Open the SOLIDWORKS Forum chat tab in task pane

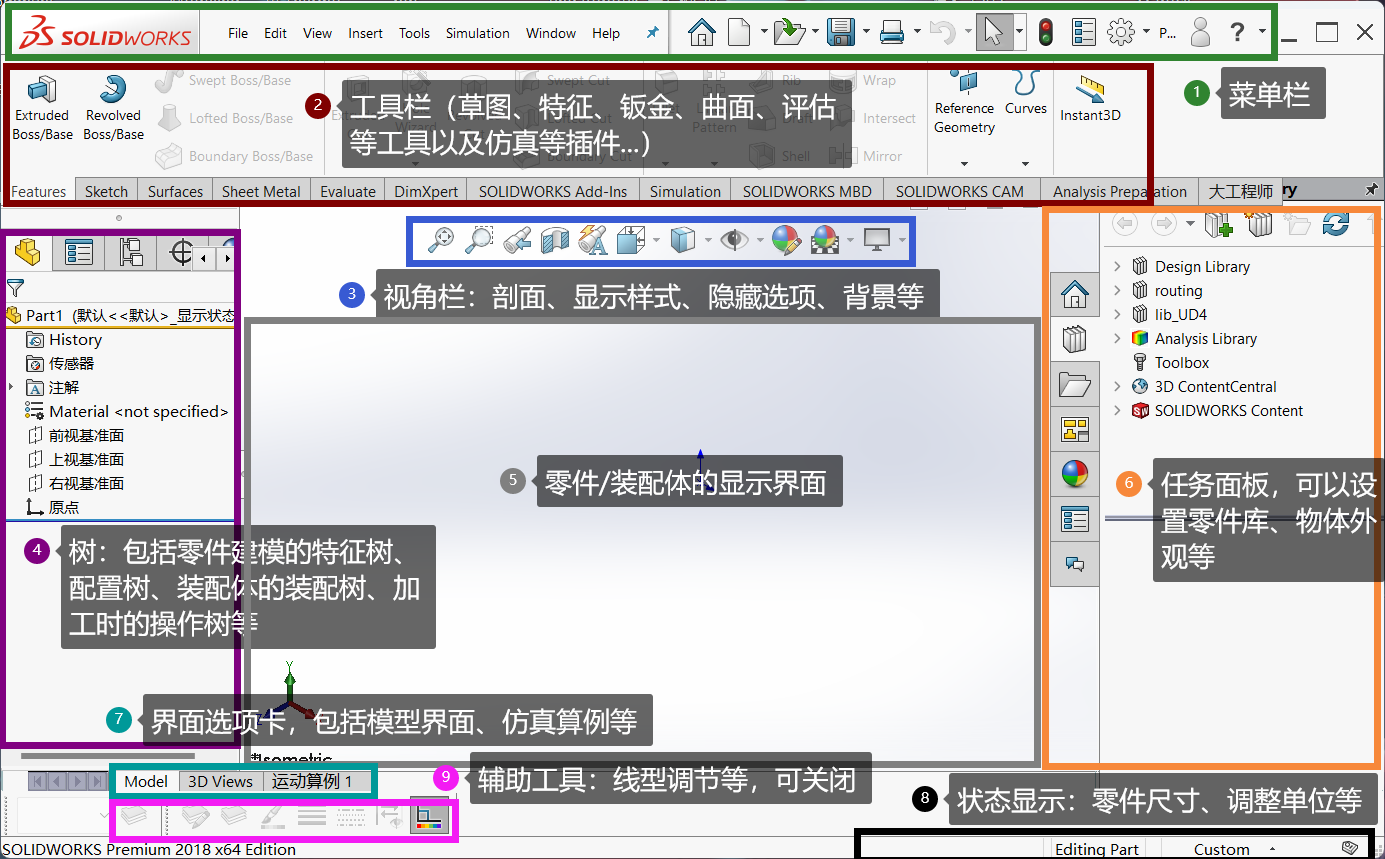point(1074,564)
